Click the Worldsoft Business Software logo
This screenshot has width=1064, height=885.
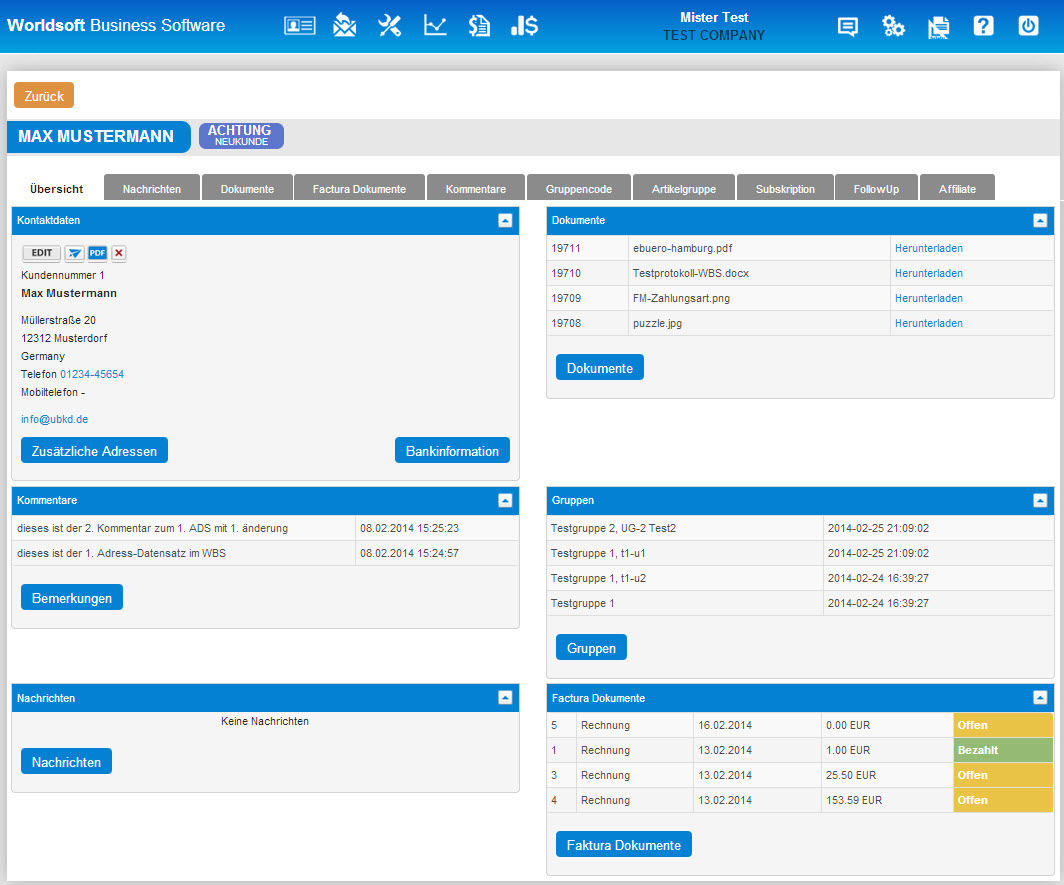(x=116, y=26)
